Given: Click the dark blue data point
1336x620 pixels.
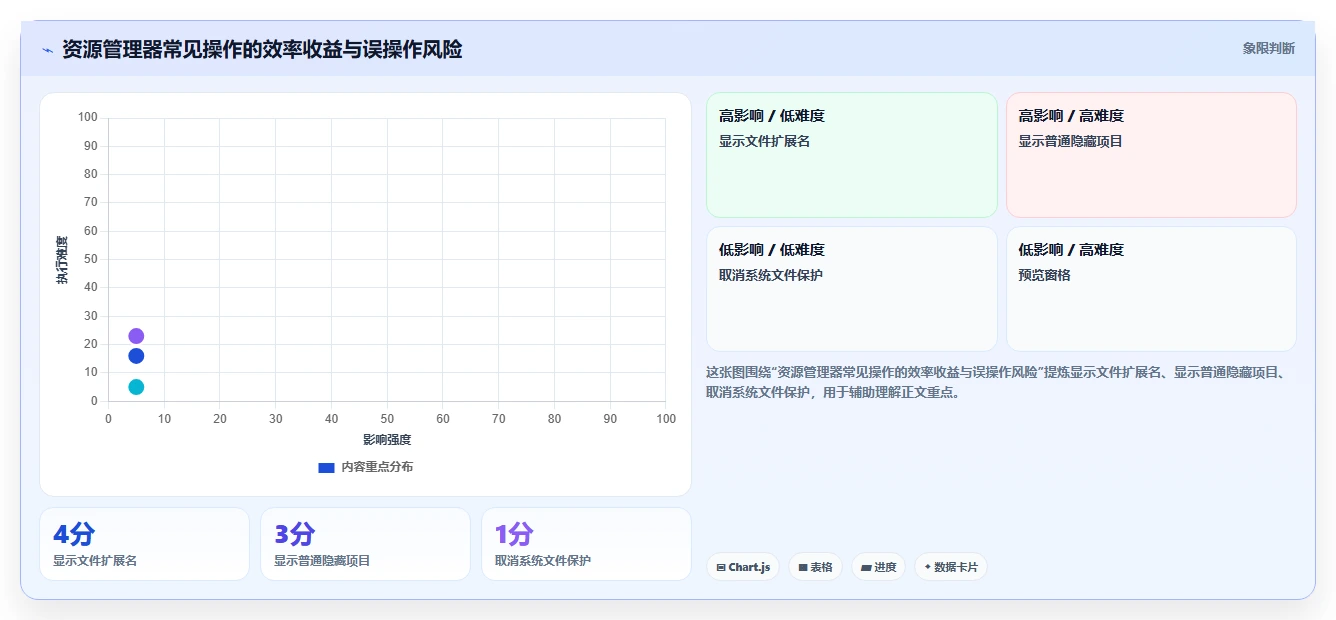Looking at the screenshot, I should [136, 356].
